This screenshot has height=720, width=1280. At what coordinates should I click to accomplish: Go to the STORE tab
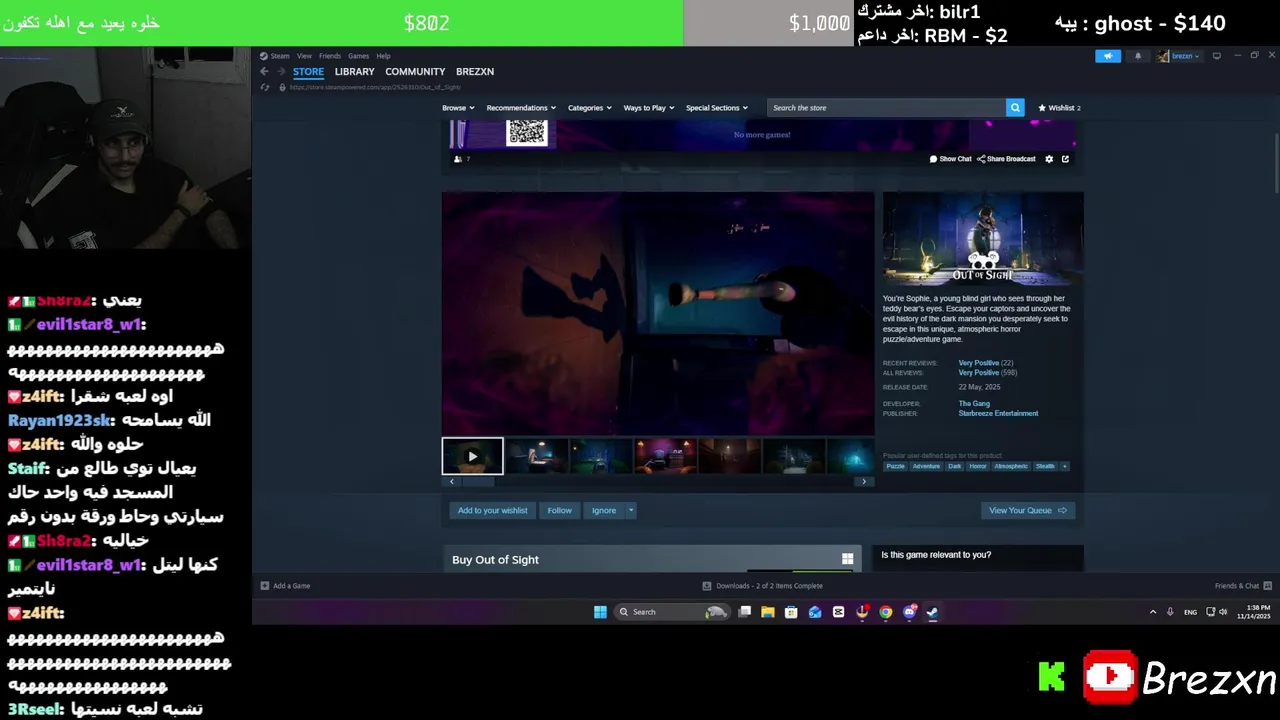pos(308,72)
